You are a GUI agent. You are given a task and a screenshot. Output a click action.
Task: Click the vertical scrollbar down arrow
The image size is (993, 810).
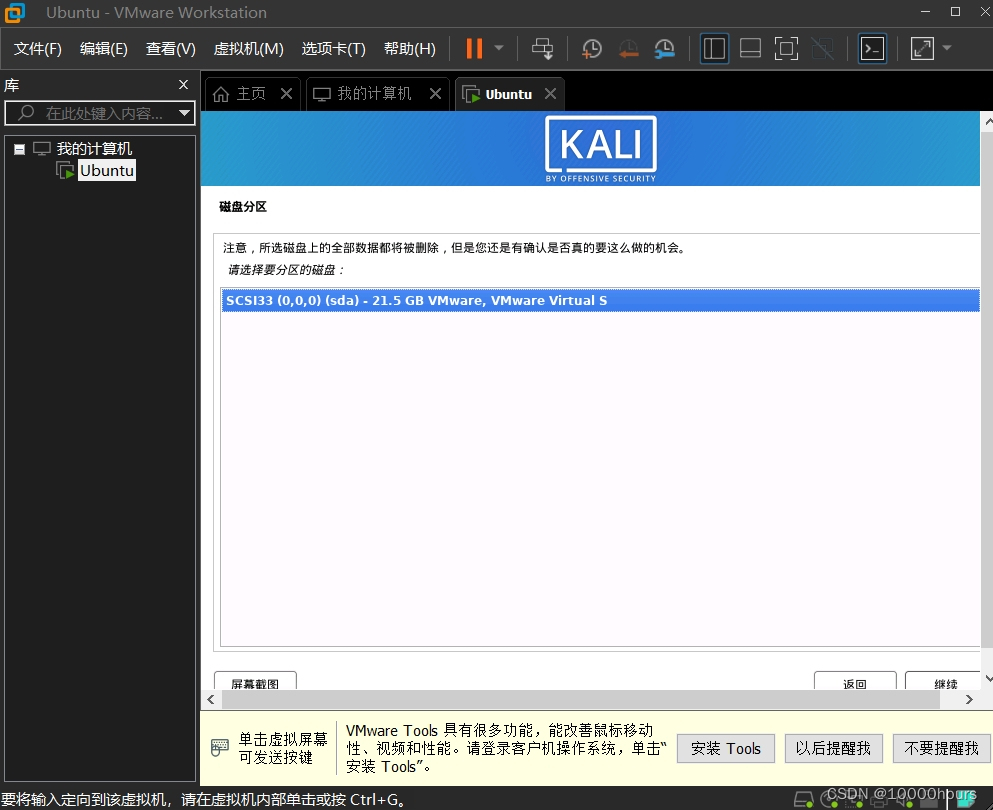pyautogui.click(x=987, y=679)
